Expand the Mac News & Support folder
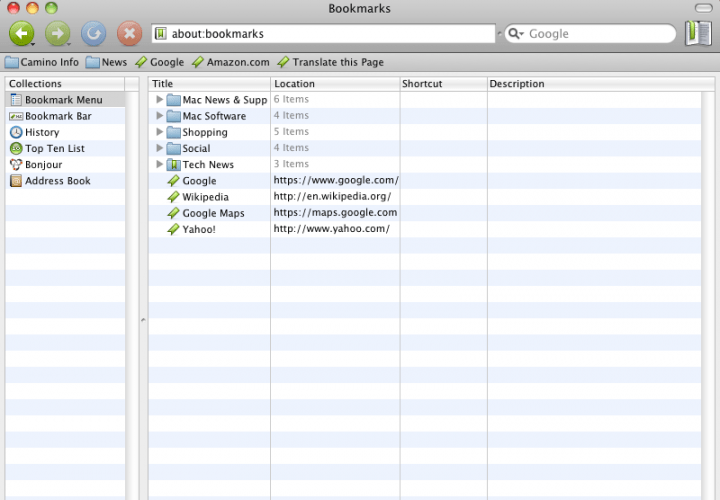720x500 pixels. click(160, 100)
